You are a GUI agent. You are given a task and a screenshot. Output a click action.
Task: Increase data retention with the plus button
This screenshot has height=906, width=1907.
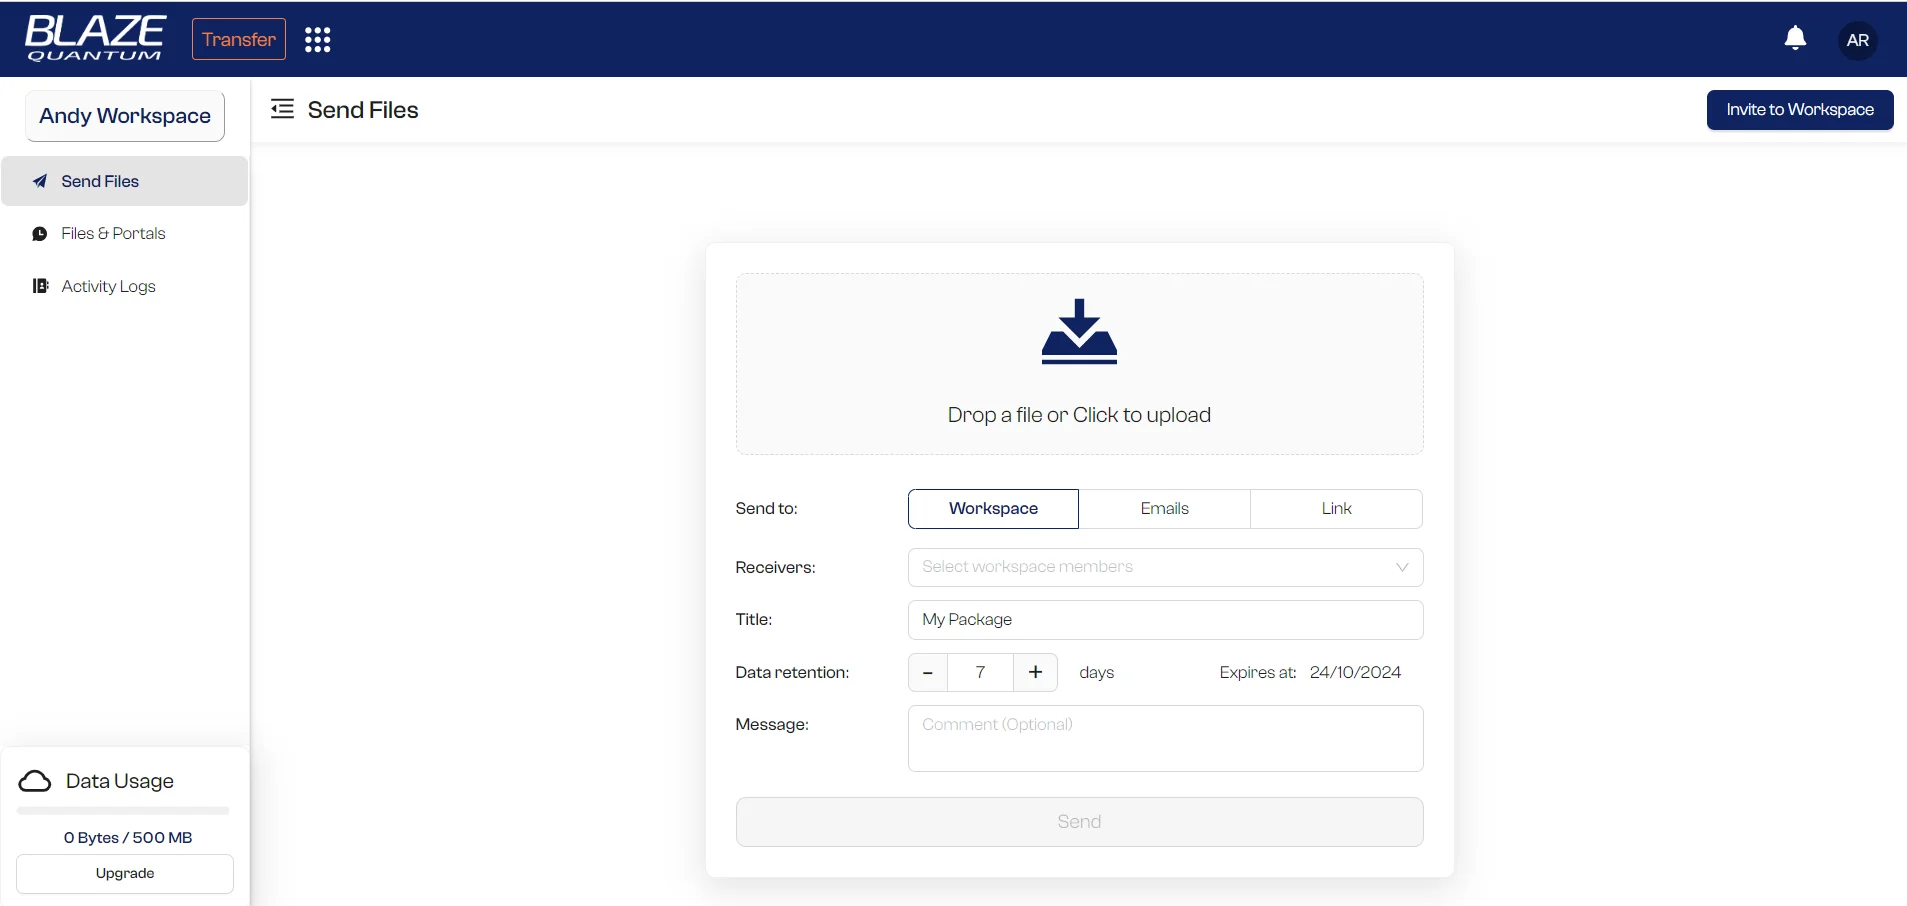click(x=1035, y=672)
